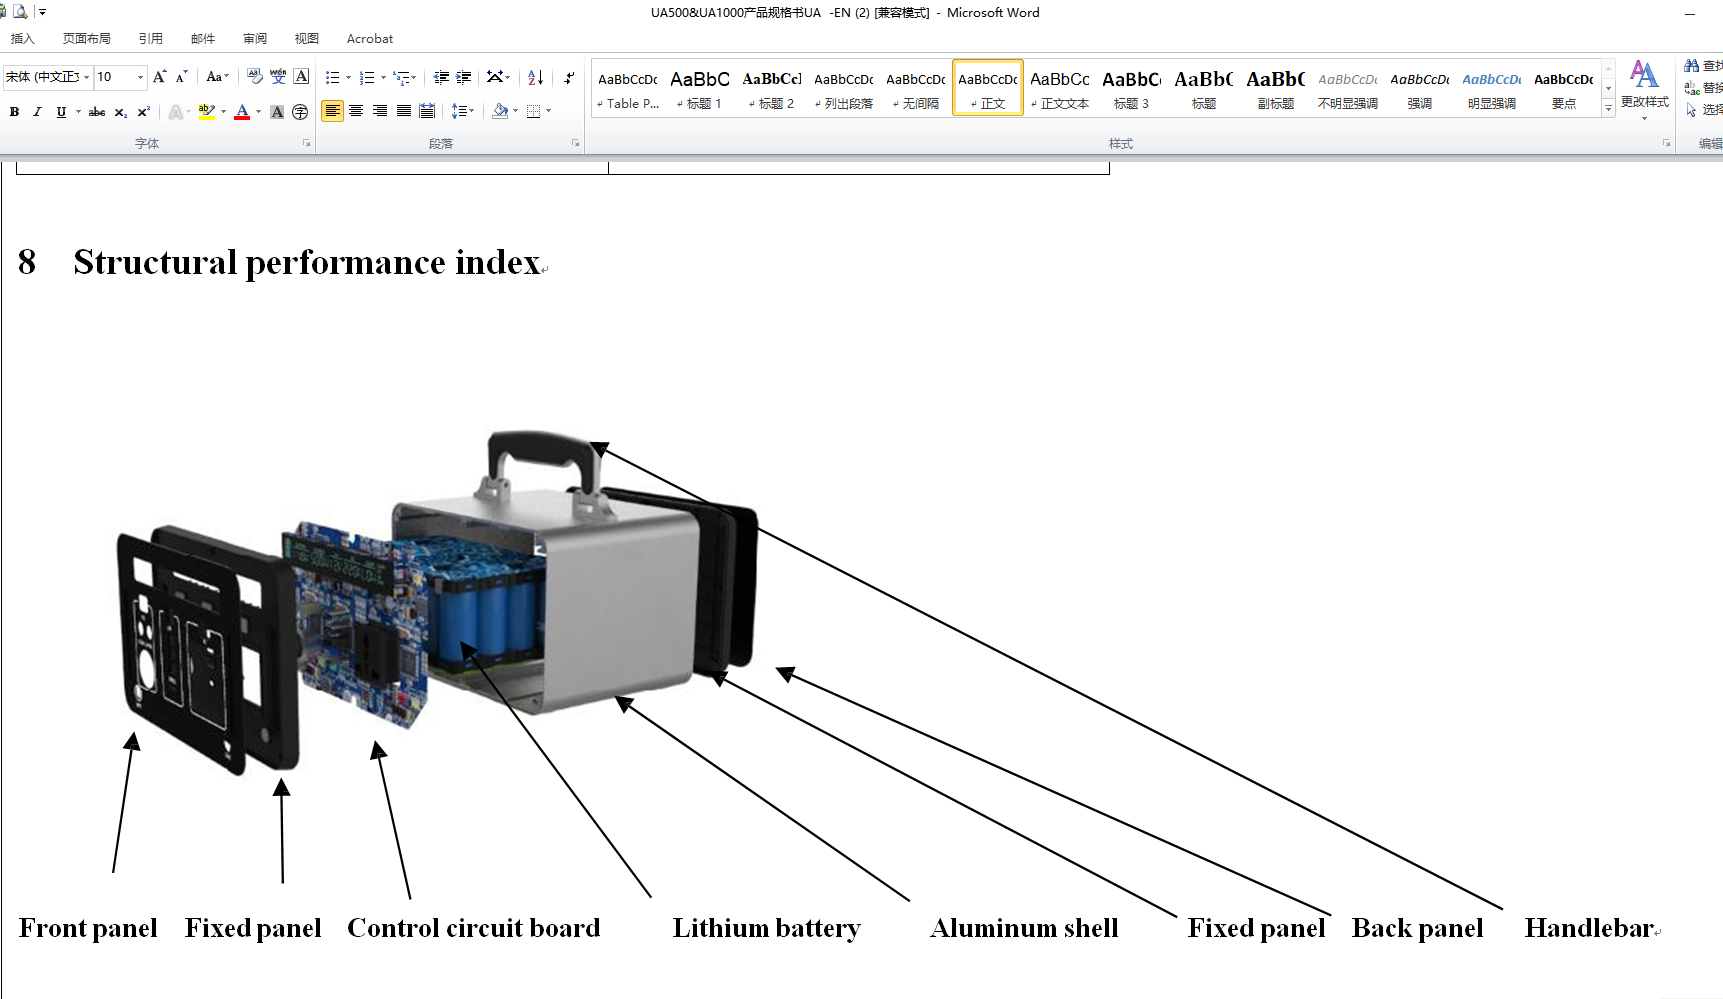
Task: Click the Replace icon
Action: coord(1692,88)
